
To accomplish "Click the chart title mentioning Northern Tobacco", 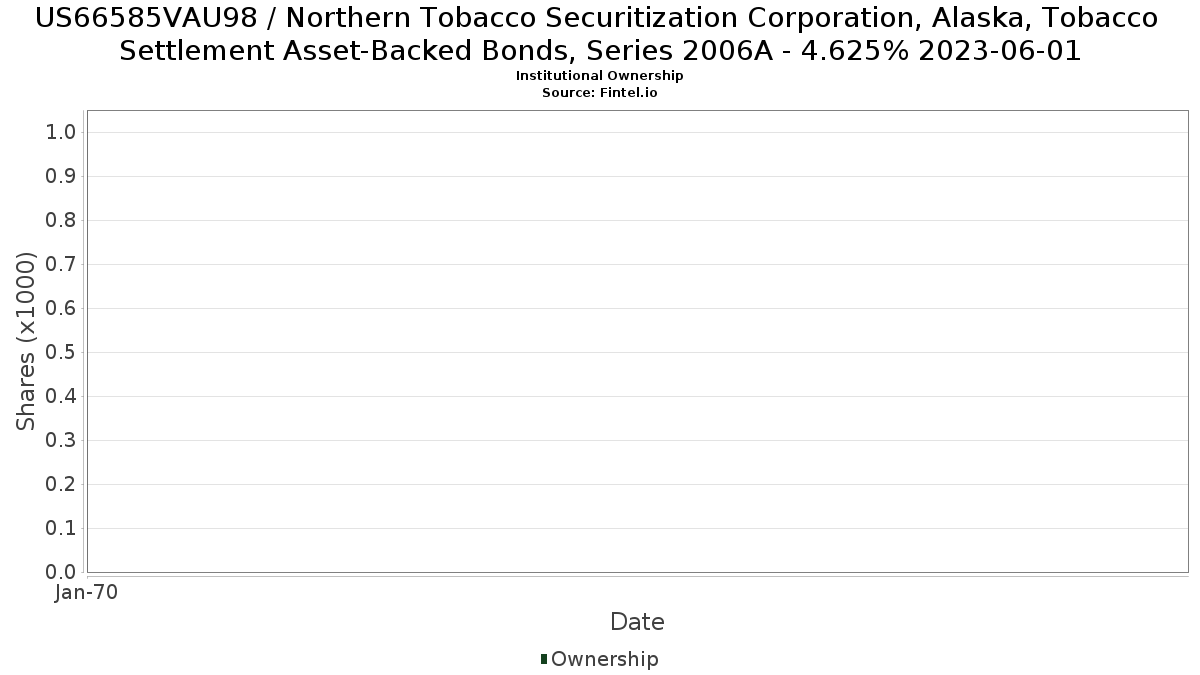I will tap(599, 34).
